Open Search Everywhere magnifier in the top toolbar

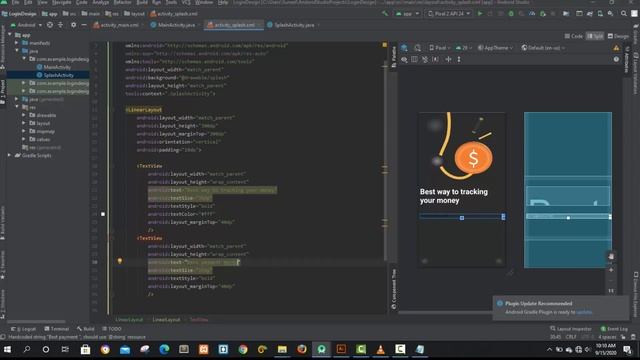click(623, 13)
